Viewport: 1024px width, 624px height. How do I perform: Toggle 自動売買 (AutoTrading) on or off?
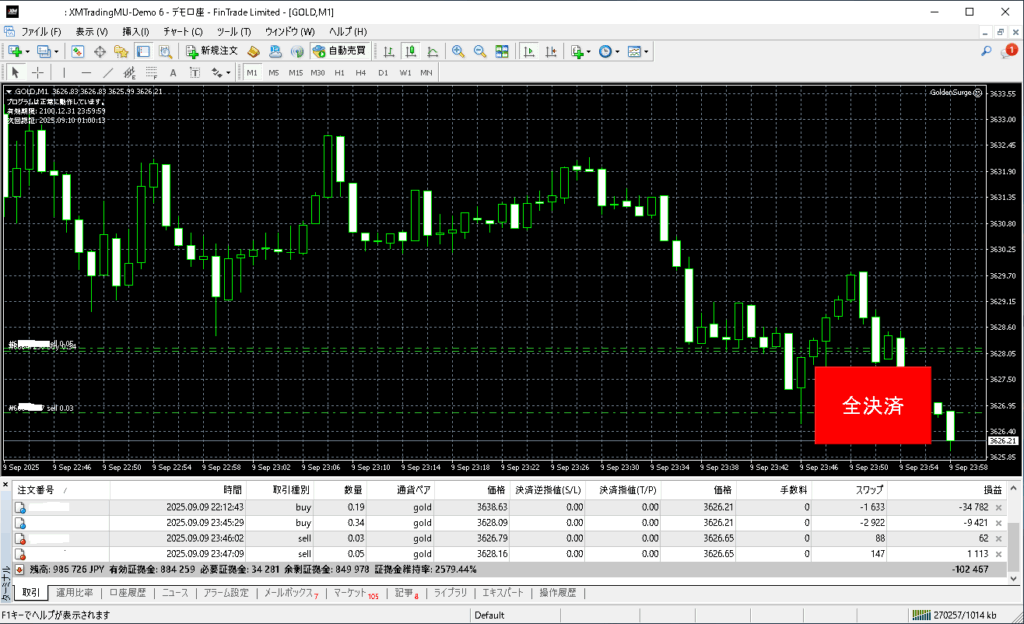pyautogui.click(x=339, y=51)
